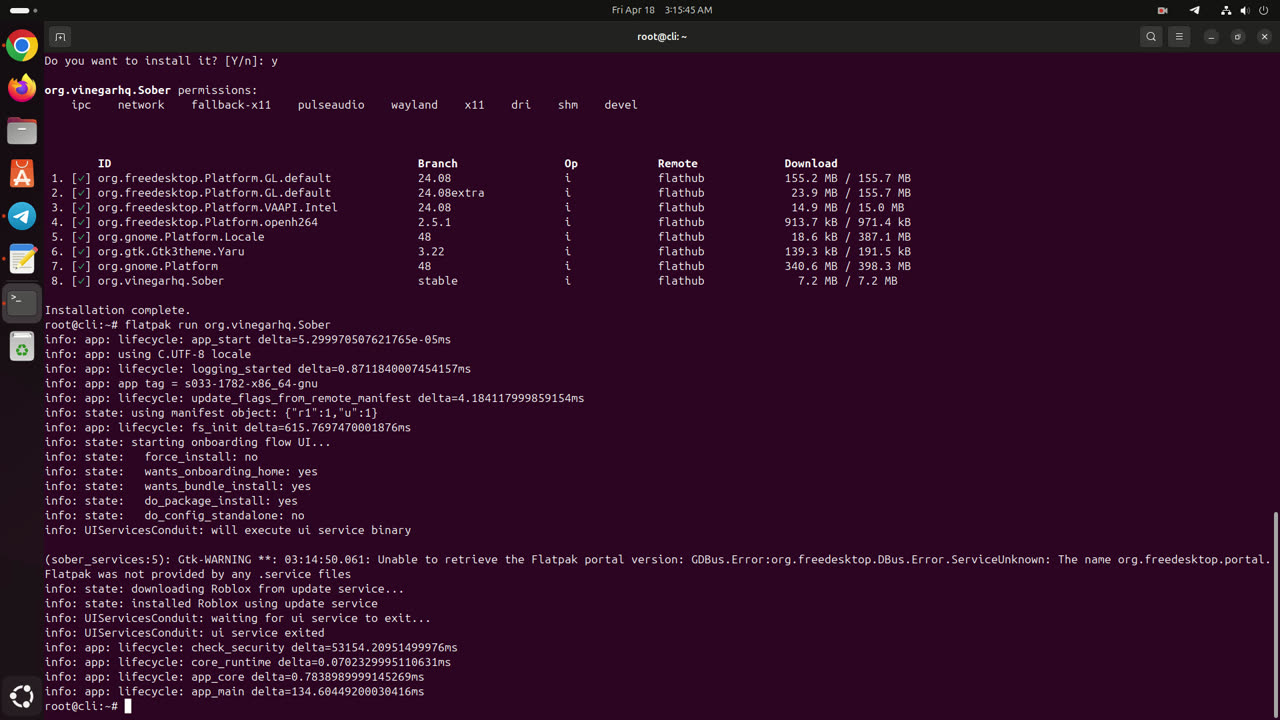Open the power menu icon
The image size is (1280, 720).
point(1264,10)
